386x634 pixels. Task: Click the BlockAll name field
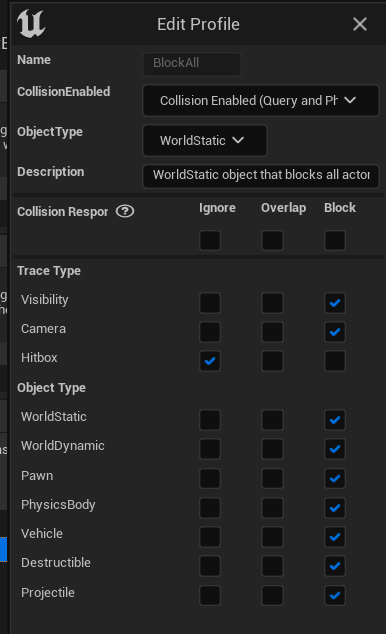pyautogui.click(x=192, y=63)
